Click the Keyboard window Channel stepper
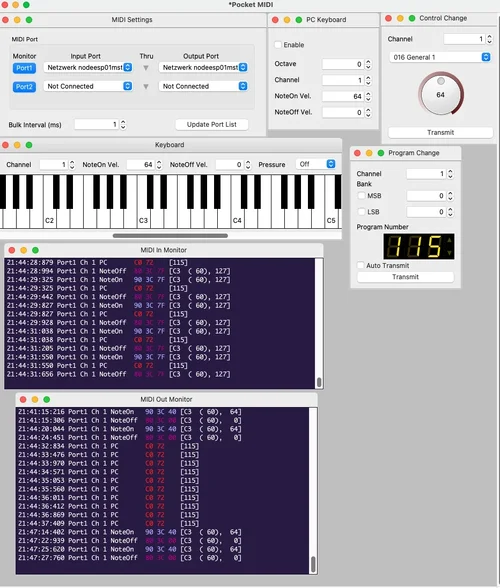Screen dimensions: 500x588 [72, 165]
